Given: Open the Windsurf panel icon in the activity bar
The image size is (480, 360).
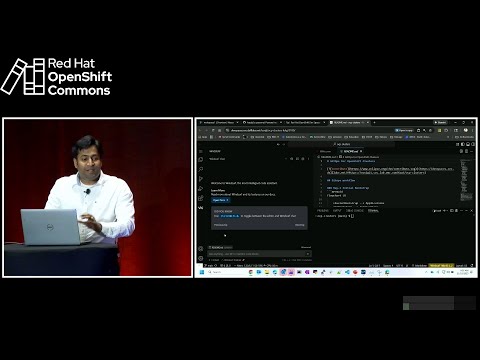Looking at the screenshot, I should (201, 208).
